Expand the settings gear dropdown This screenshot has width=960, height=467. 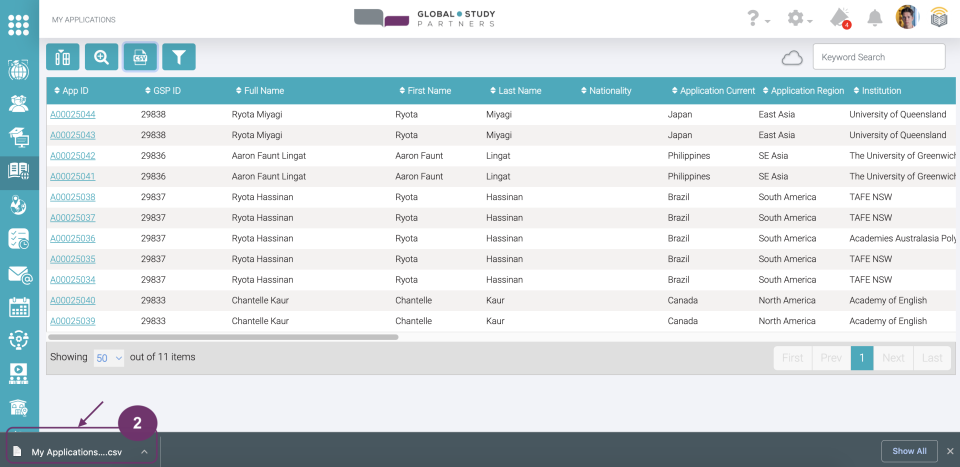pyautogui.click(x=799, y=18)
